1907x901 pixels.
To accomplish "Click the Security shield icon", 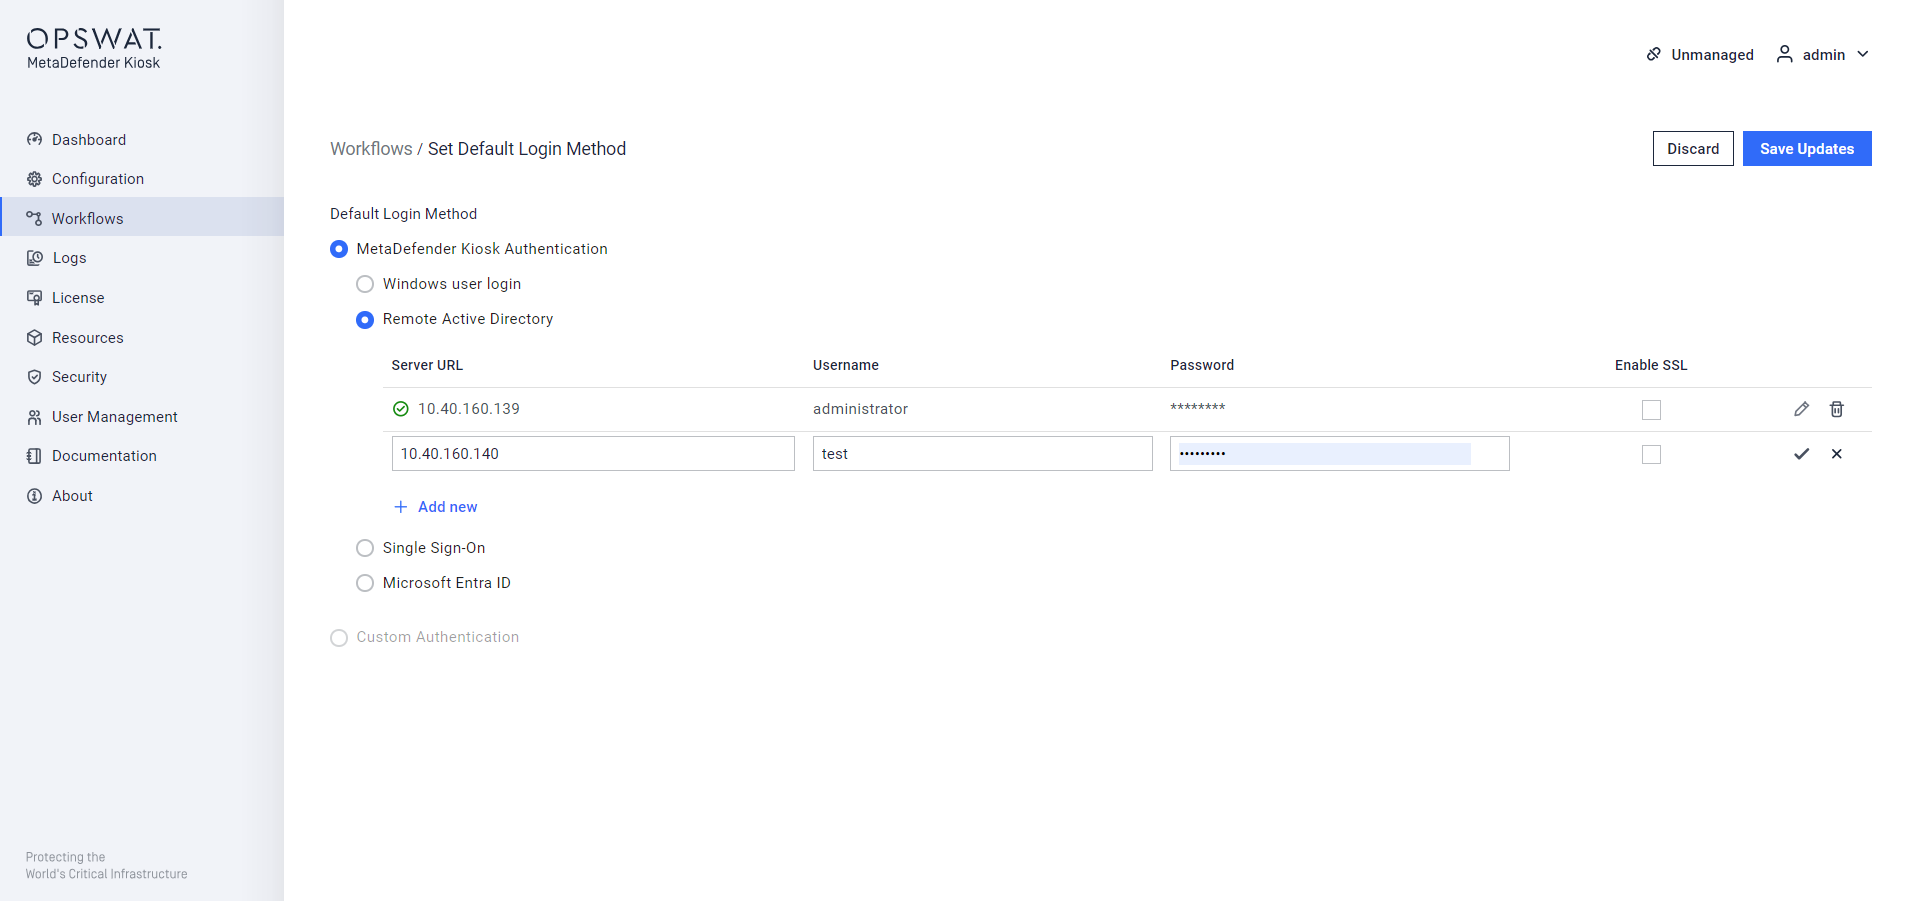I will [x=34, y=377].
